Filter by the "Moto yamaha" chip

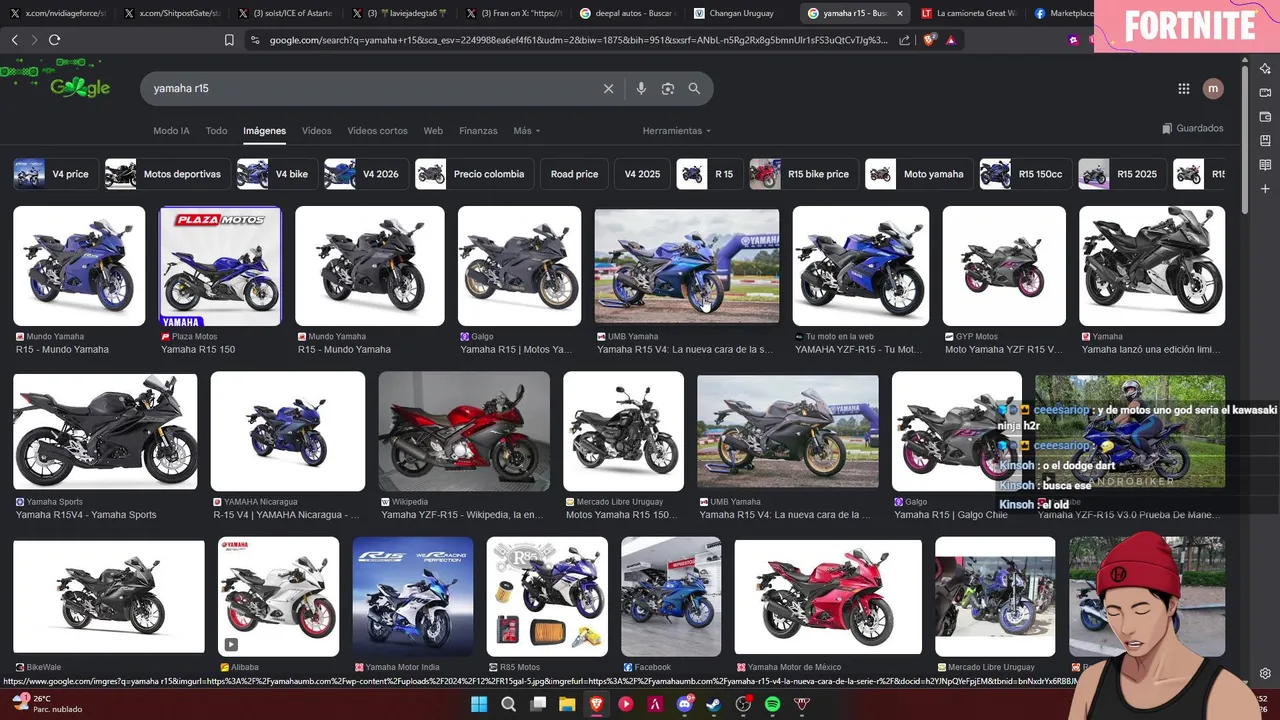[919, 174]
